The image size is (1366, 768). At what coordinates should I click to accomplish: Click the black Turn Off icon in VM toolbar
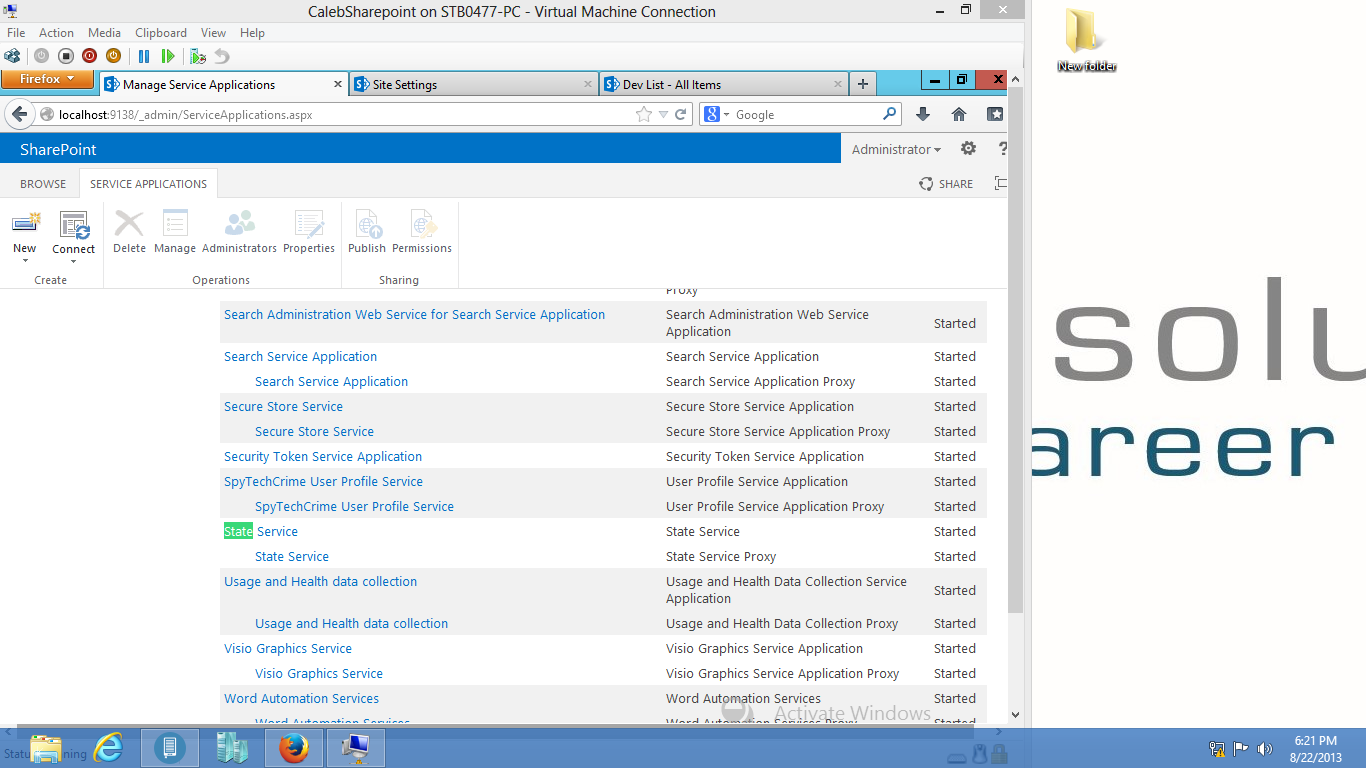[65, 56]
